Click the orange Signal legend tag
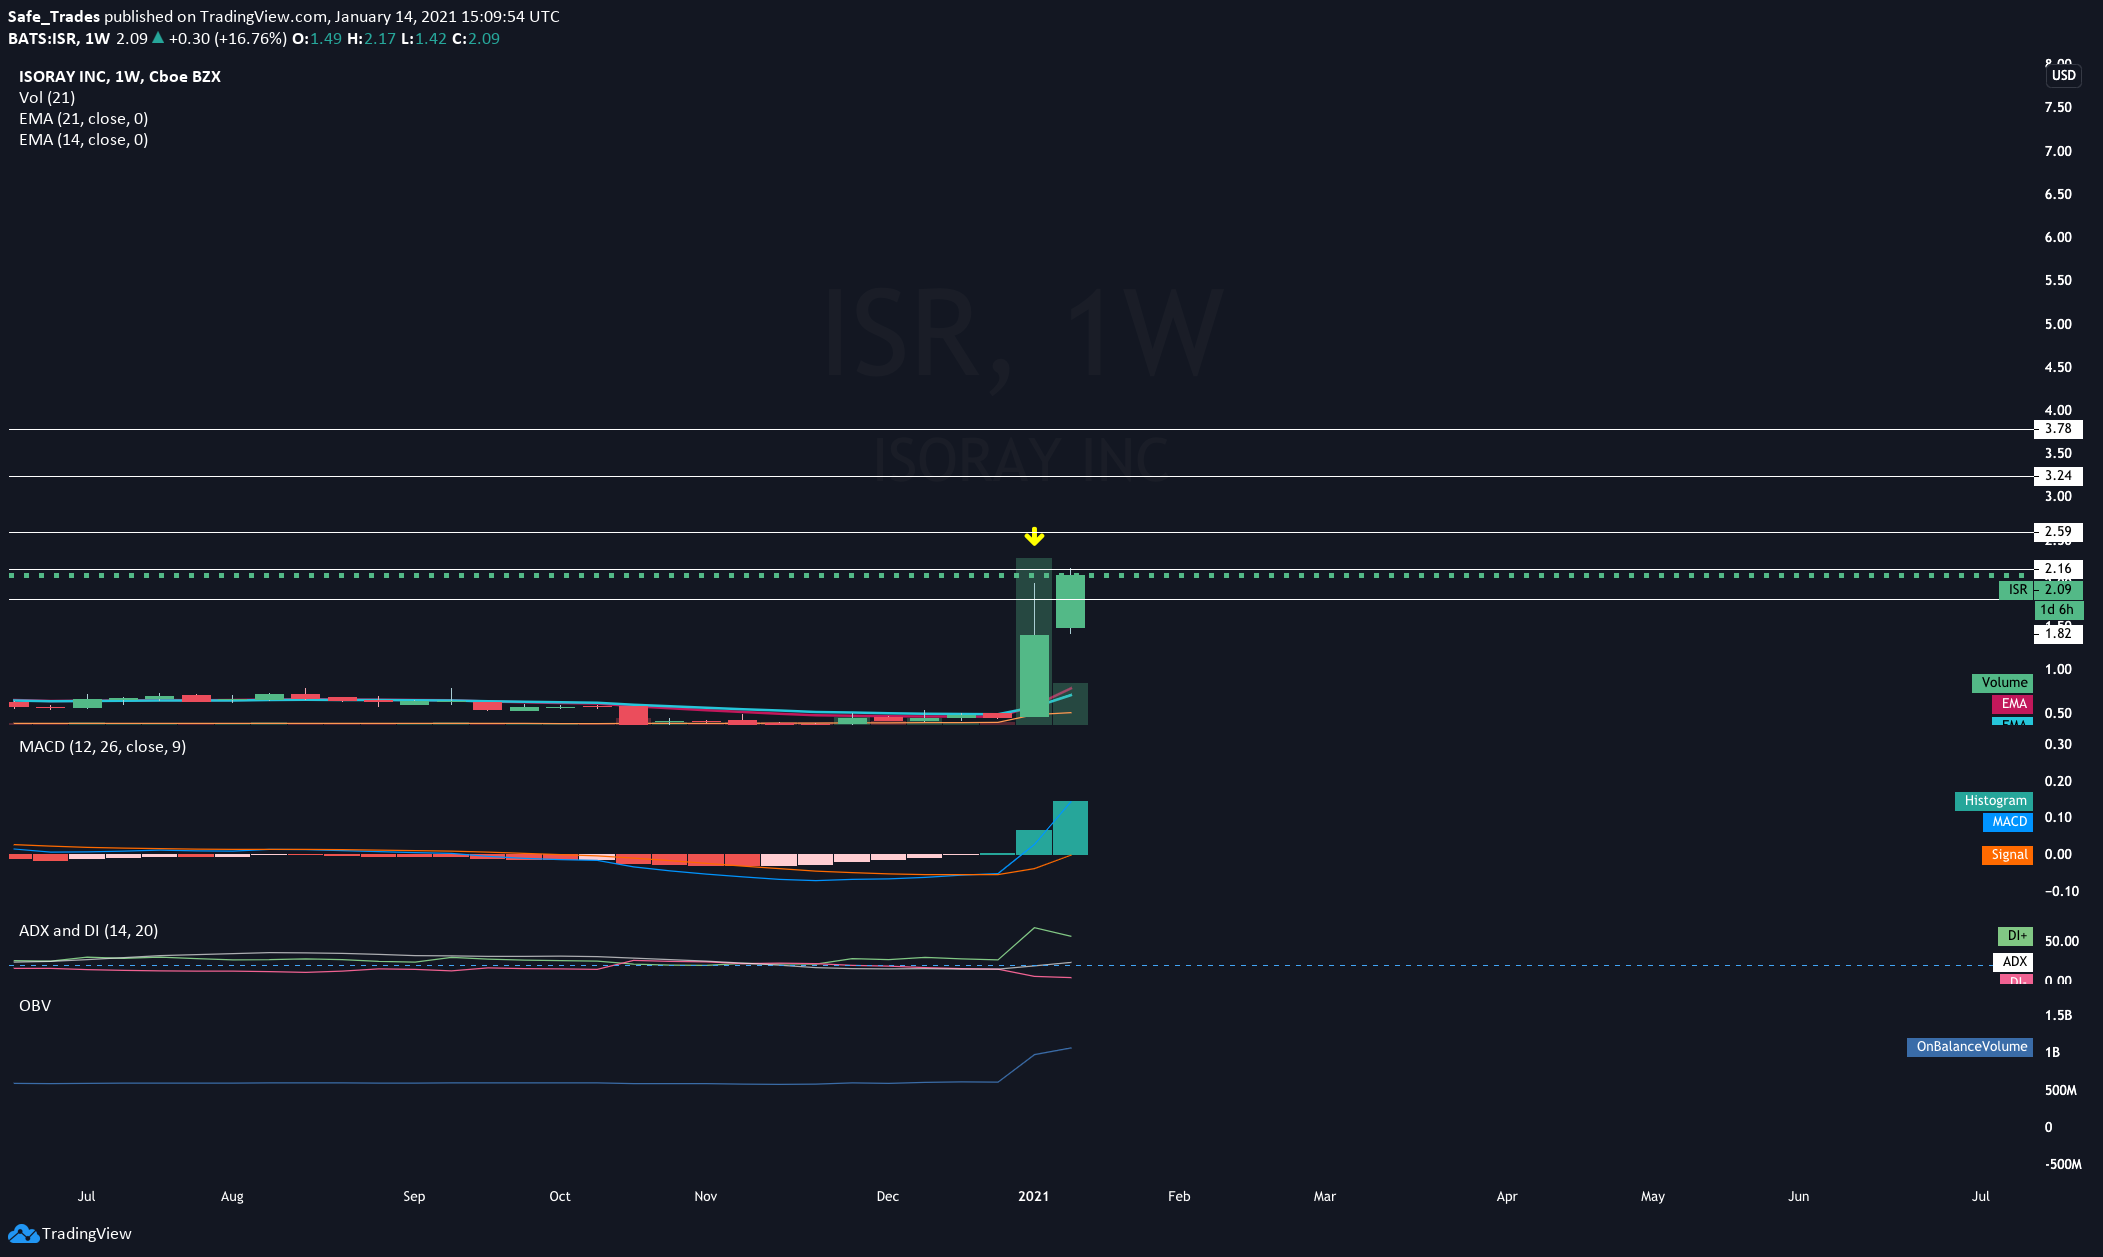 click(2007, 855)
